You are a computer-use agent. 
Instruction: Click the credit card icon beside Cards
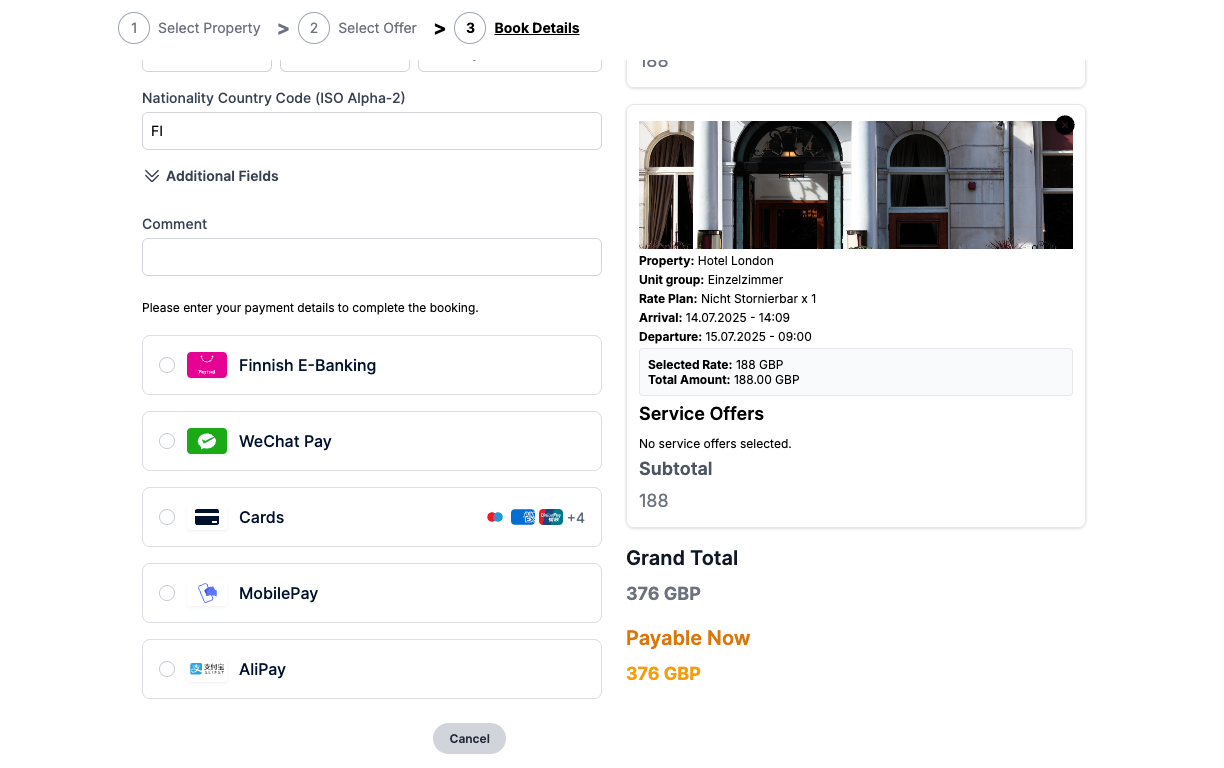pyautogui.click(x=207, y=517)
